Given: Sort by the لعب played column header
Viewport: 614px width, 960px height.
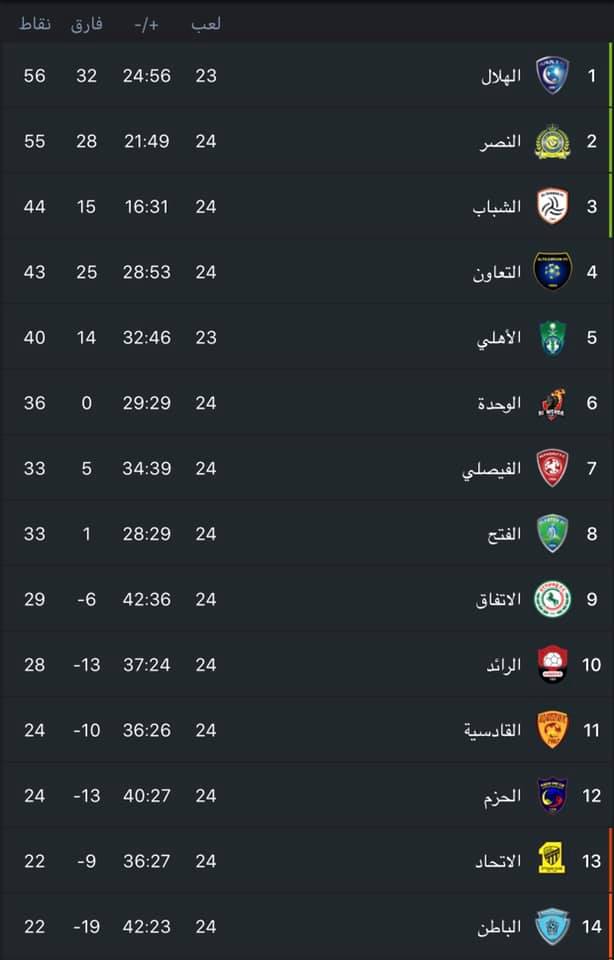Looking at the screenshot, I should [x=206, y=24].
